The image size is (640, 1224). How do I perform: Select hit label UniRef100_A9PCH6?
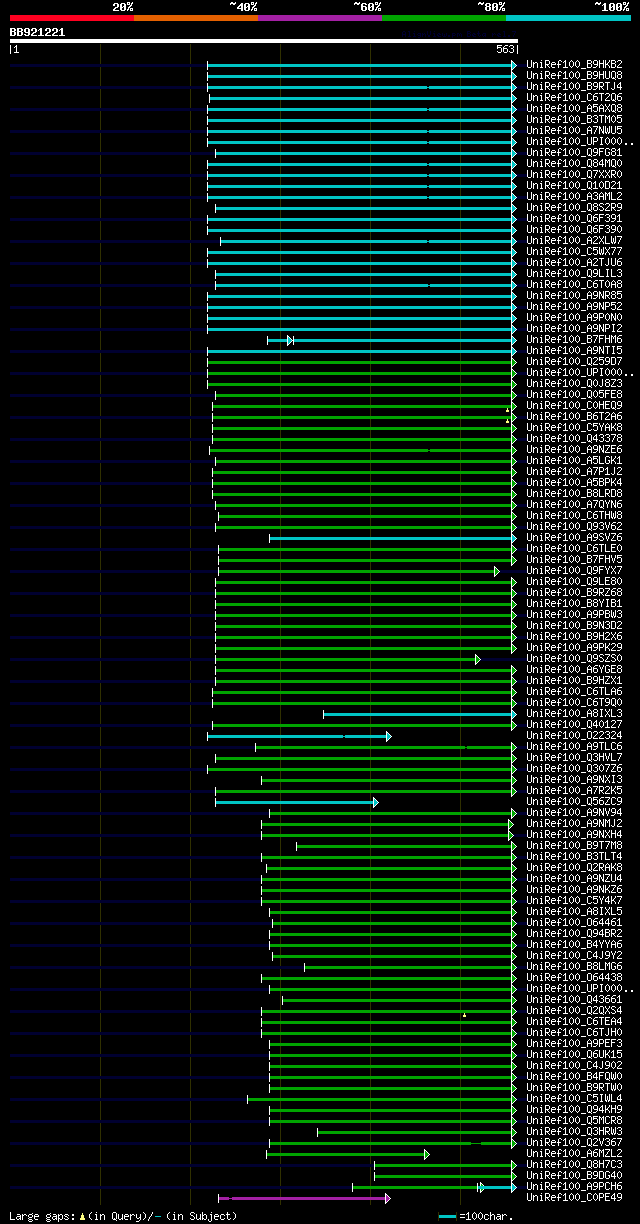pyautogui.click(x=575, y=1187)
